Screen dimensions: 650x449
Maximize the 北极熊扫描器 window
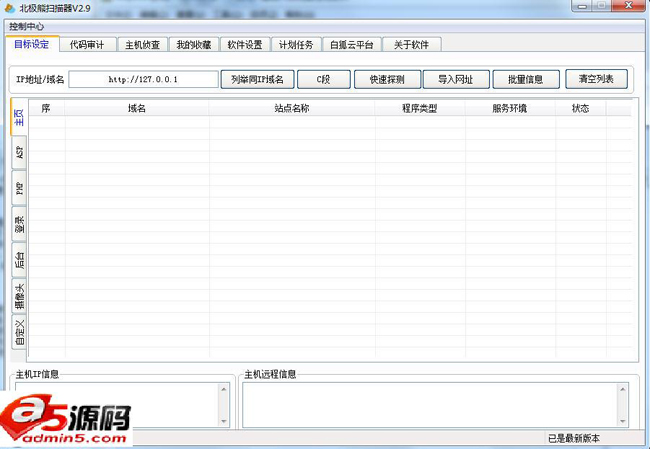pyautogui.click(x=602, y=6)
